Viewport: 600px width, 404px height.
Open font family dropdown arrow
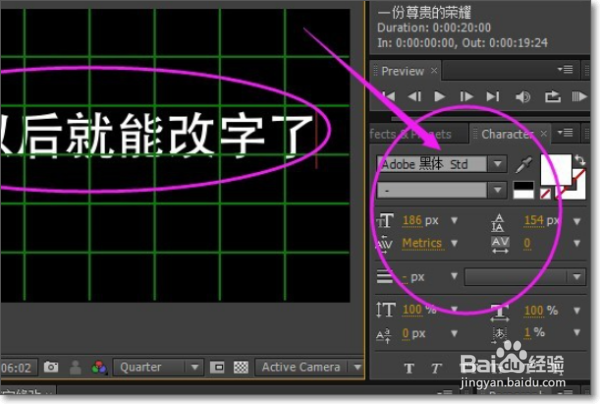tap(497, 164)
